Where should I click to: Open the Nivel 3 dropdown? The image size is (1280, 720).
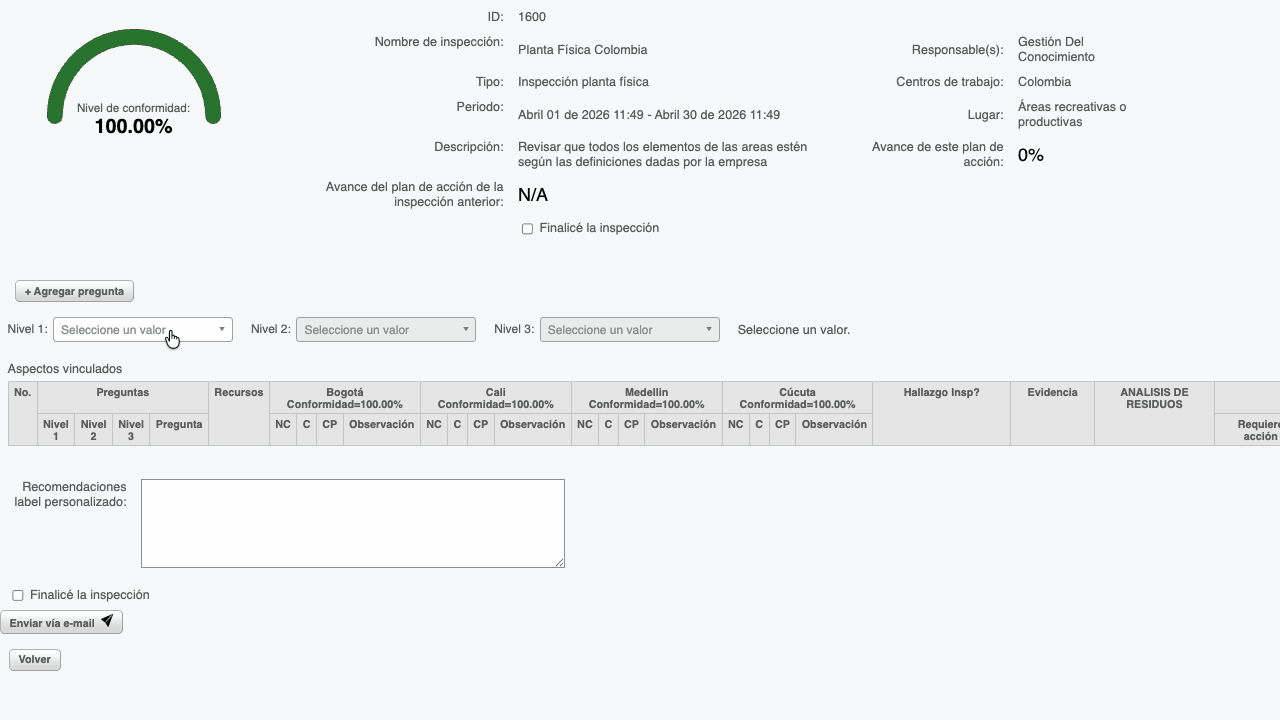pyautogui.click(x=629, y=329)
